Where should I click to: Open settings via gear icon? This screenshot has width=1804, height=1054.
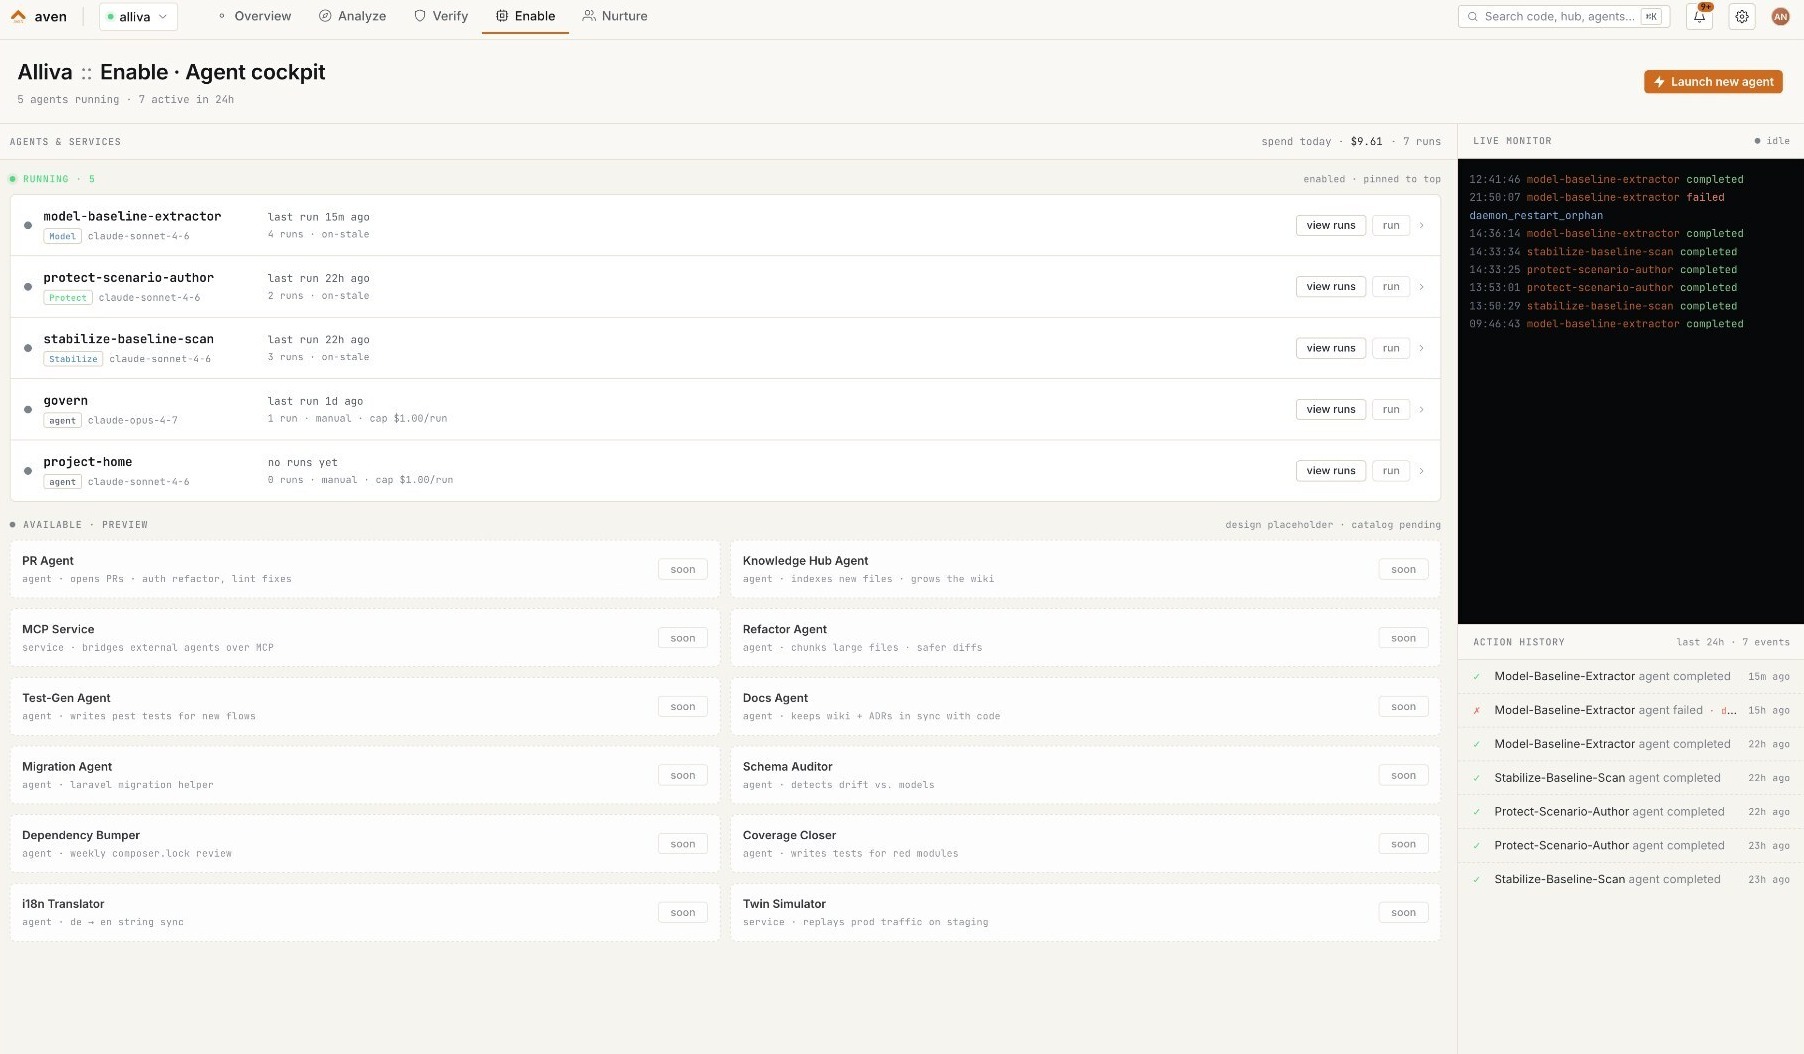pyautogui.click(x=1742, y=17)
